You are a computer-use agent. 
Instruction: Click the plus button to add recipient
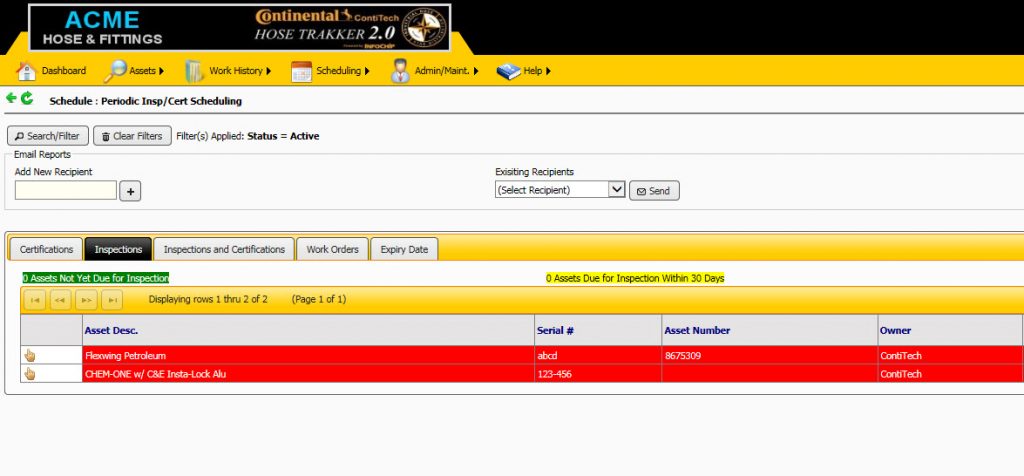[x=130, y=191]
